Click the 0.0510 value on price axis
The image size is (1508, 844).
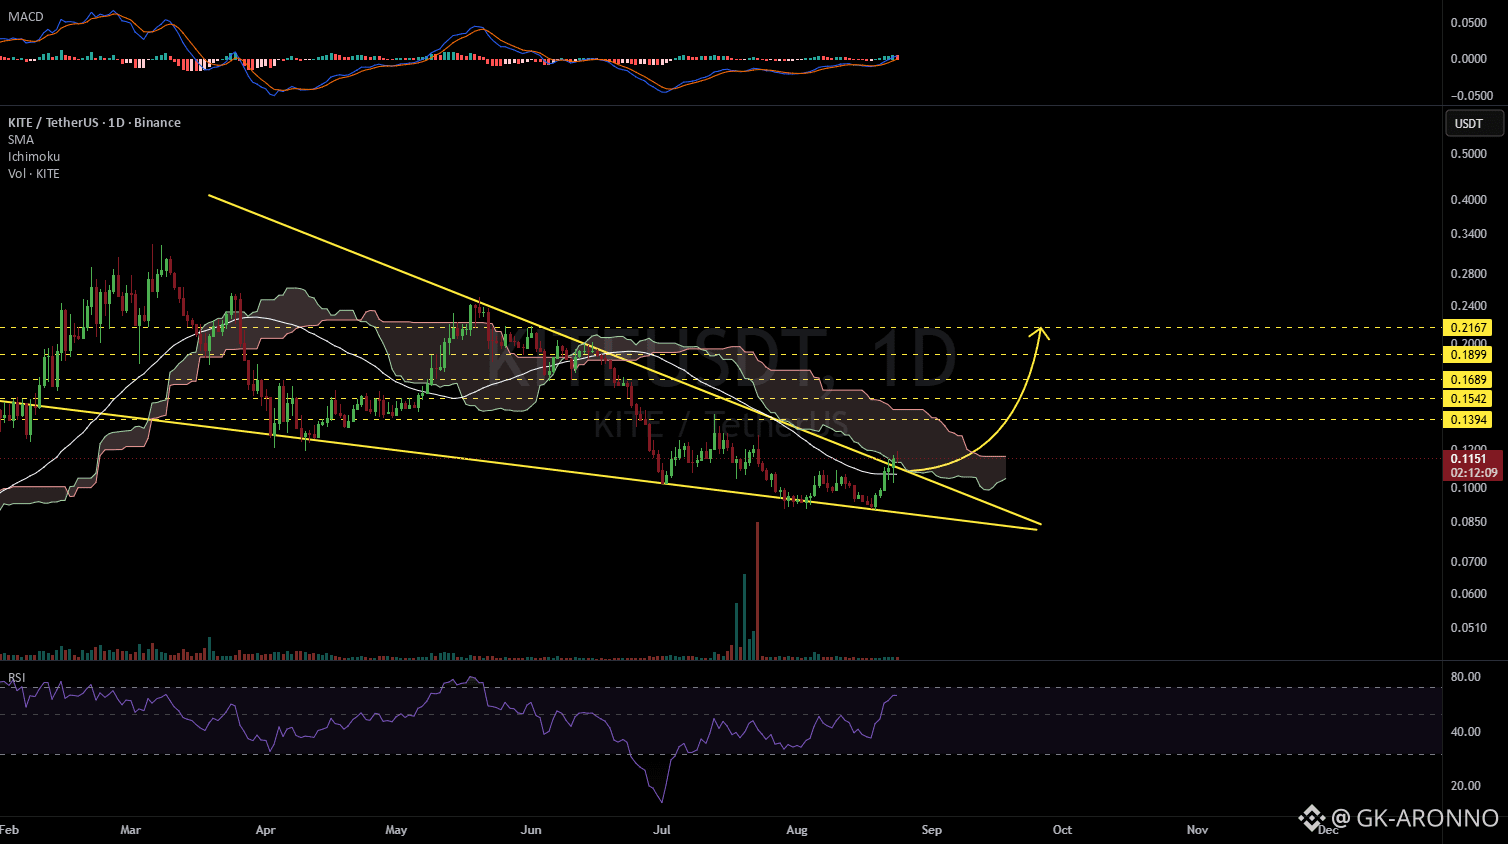click(1469, 628)
